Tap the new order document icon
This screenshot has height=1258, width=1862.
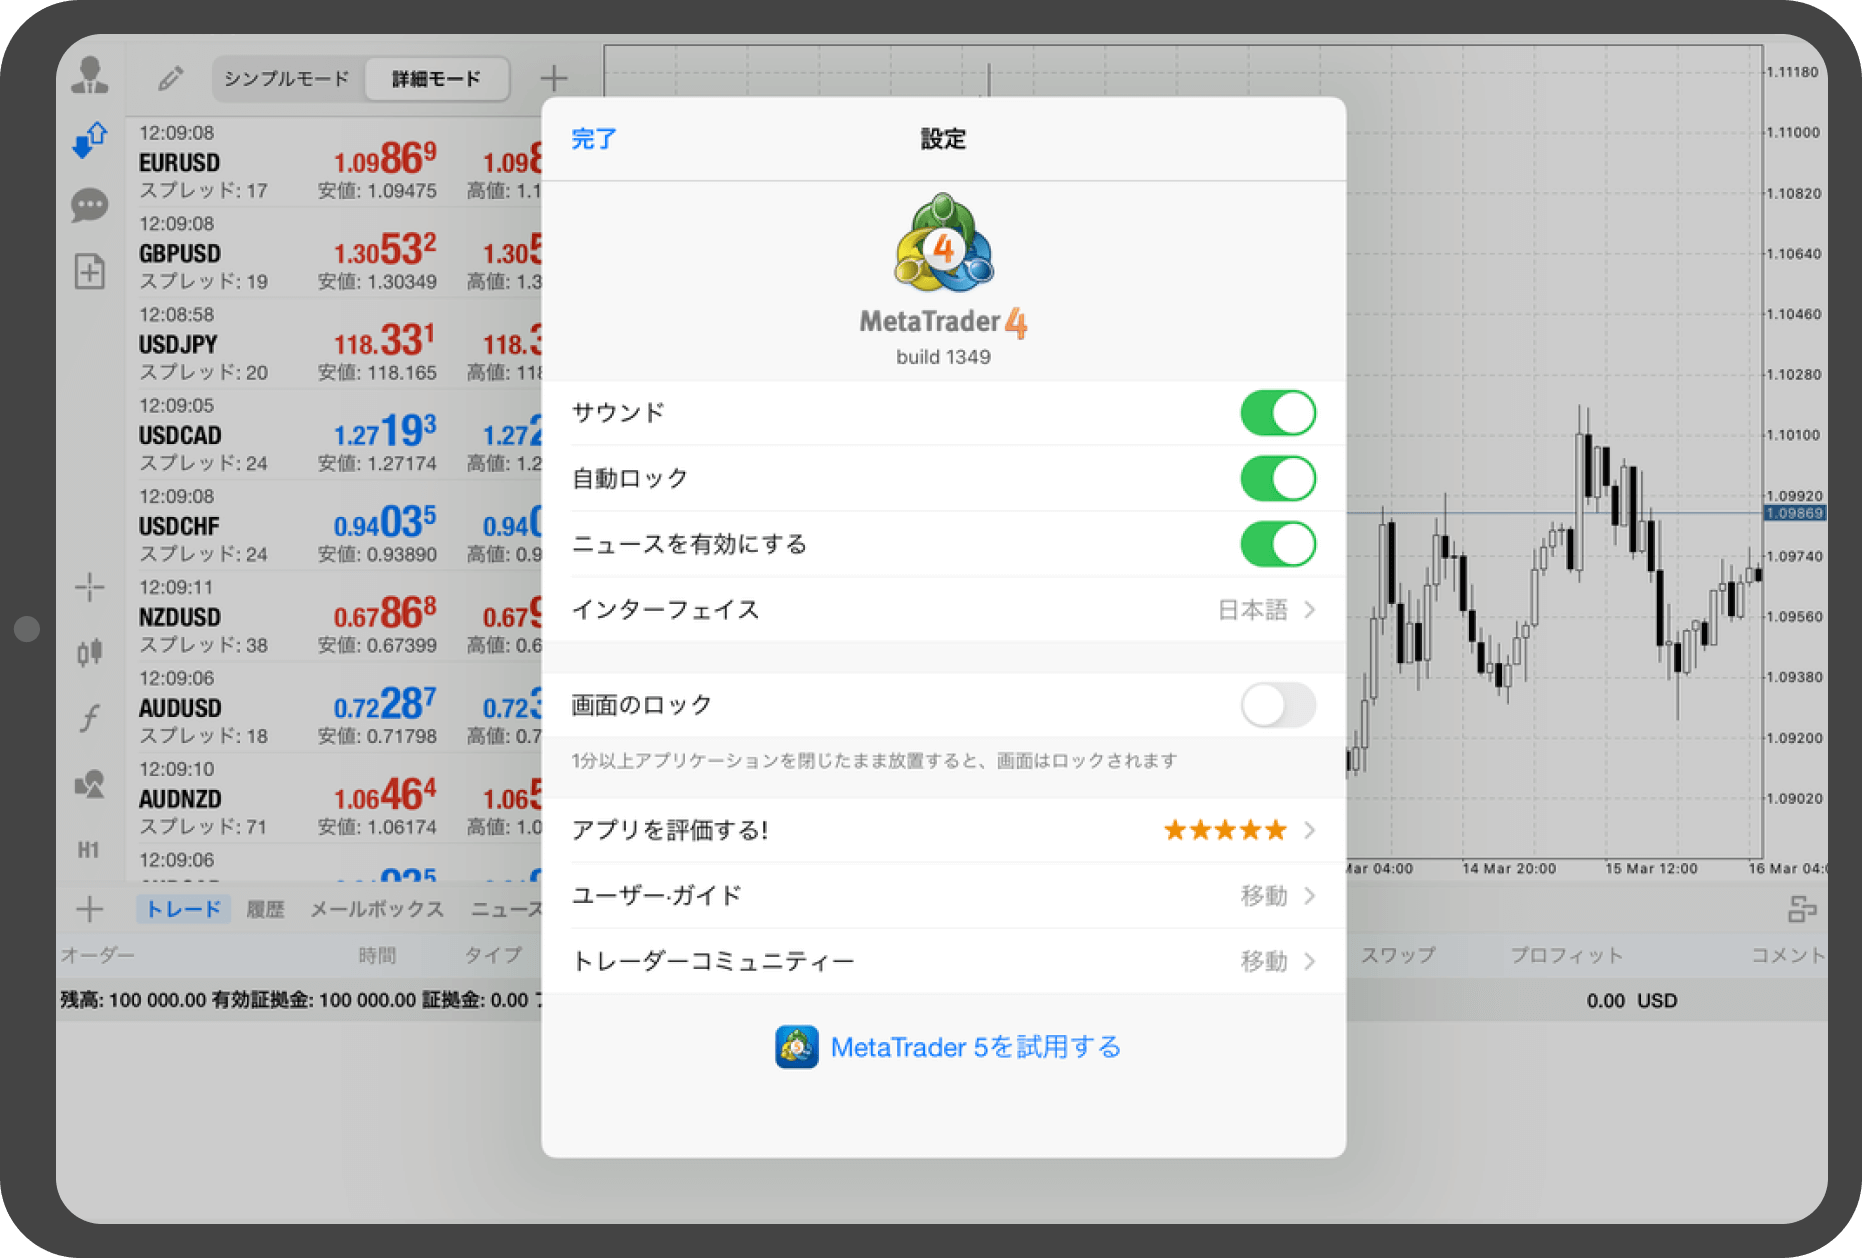pyautogui.click(x=90, y=271)
